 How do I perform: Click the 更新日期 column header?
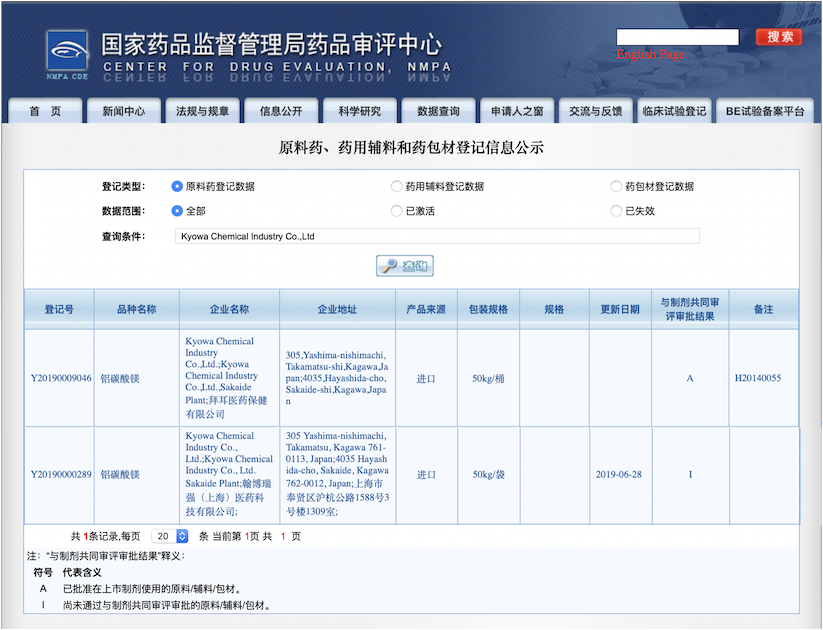(620, 309)
